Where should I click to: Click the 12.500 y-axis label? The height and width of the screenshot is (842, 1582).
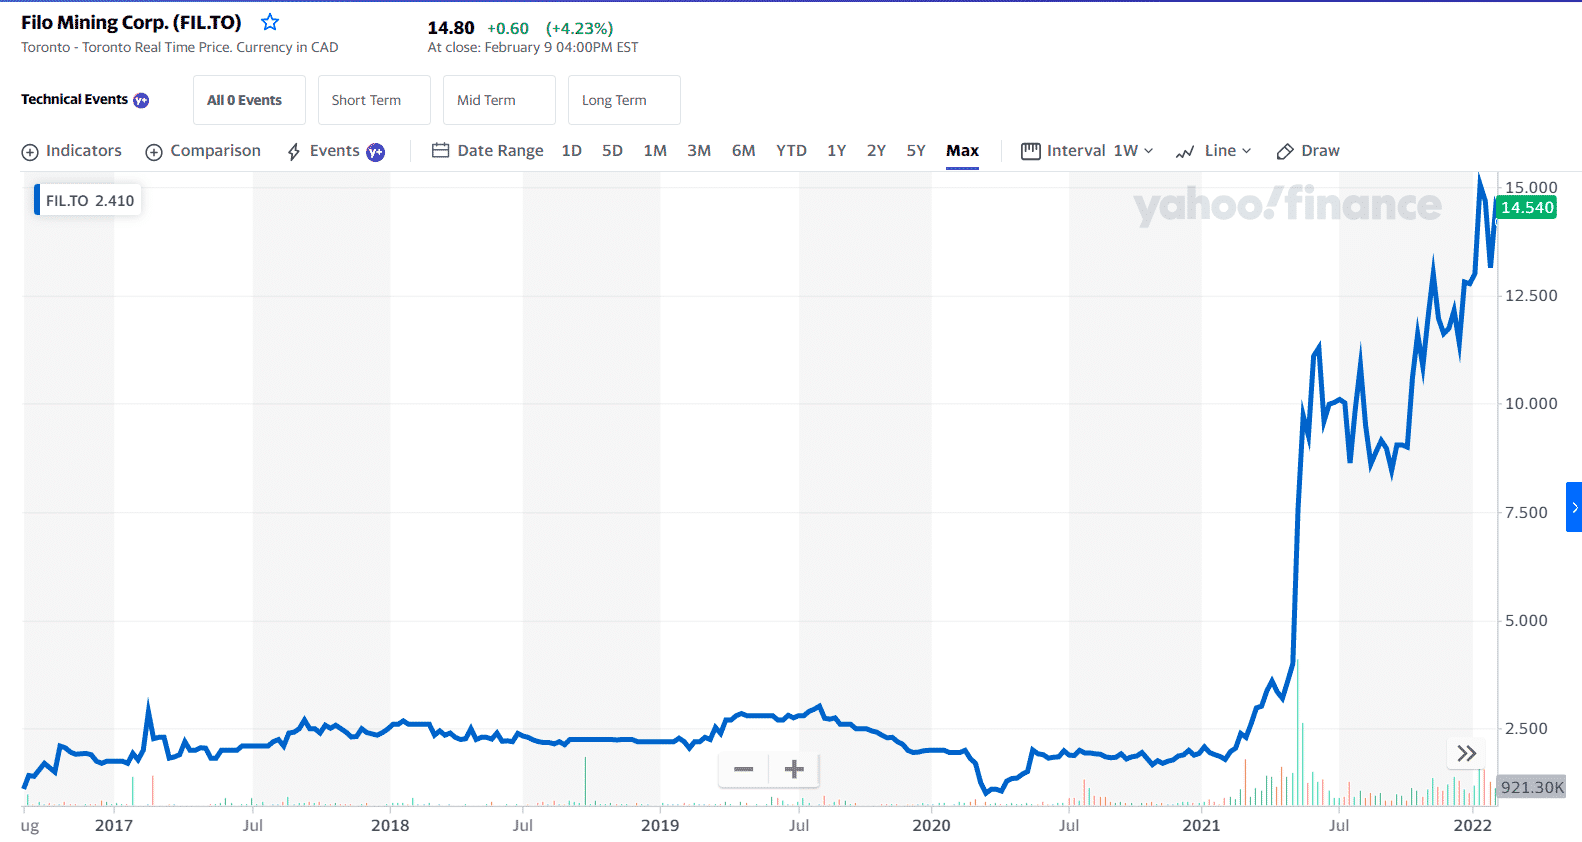[1531, 296]
